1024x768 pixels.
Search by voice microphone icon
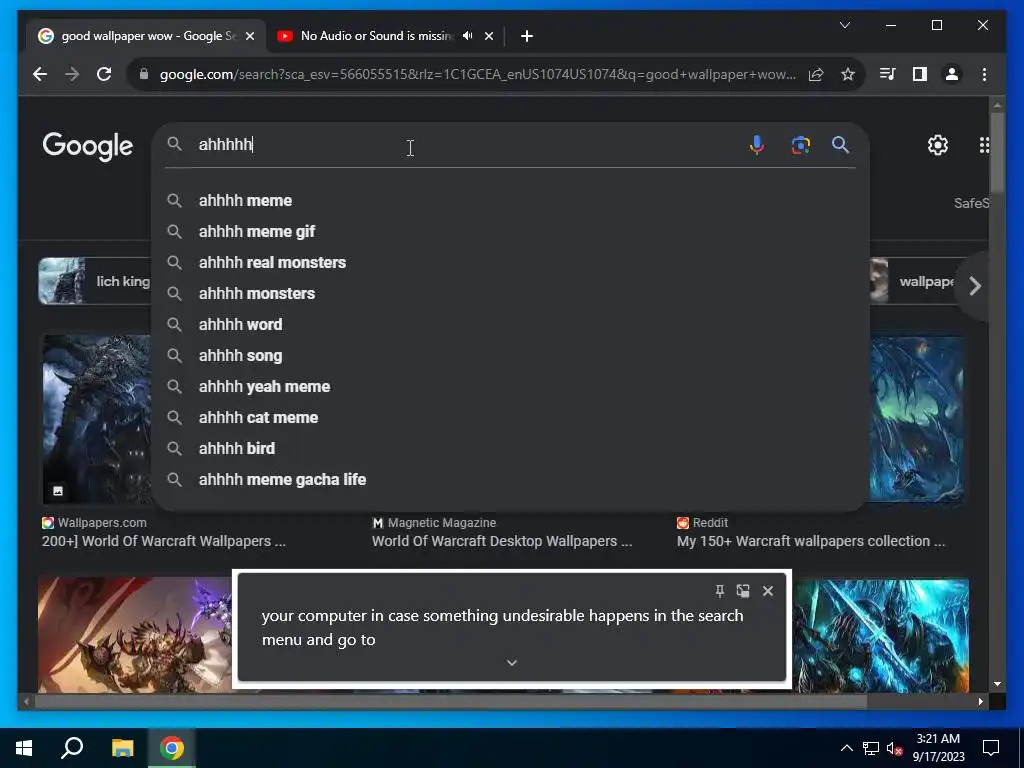[x=757, y=144]
